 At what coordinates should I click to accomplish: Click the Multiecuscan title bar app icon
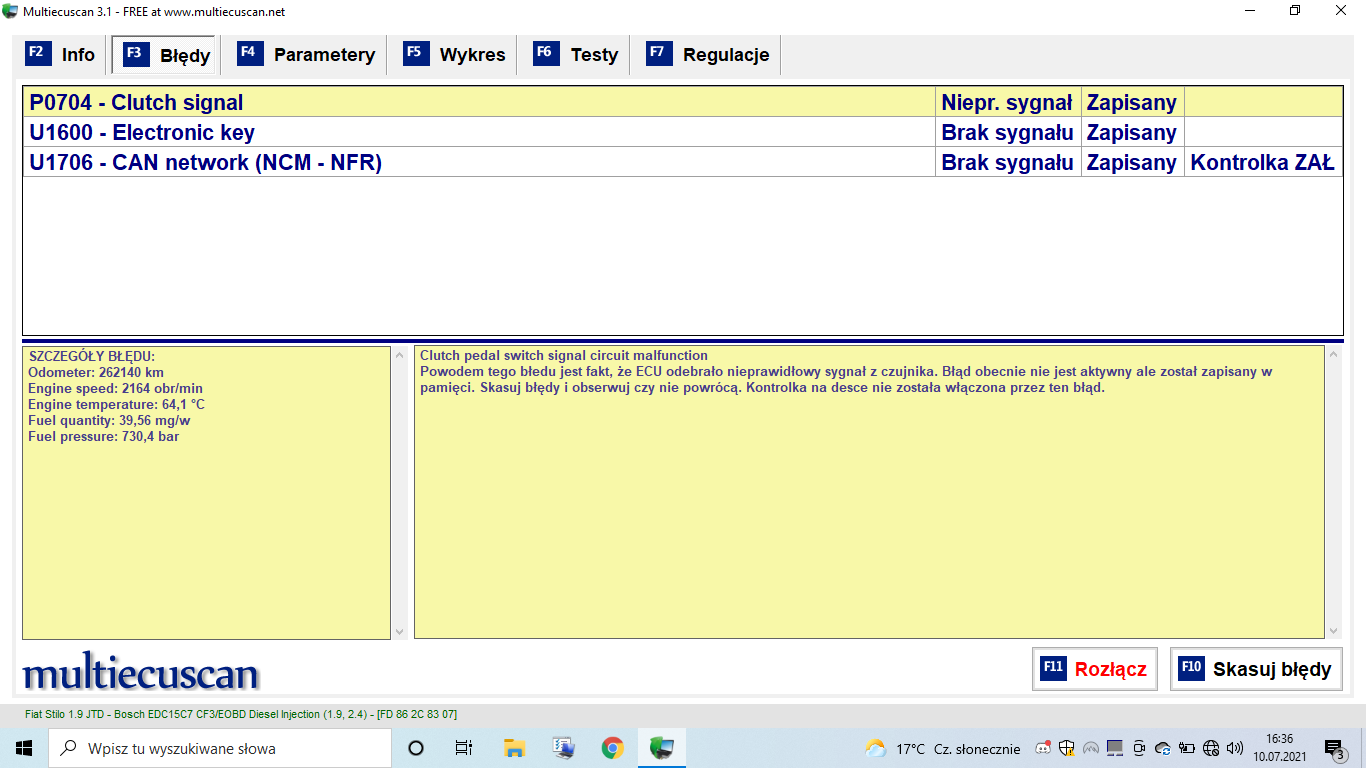pyautogui.click(x=10, y=11)
